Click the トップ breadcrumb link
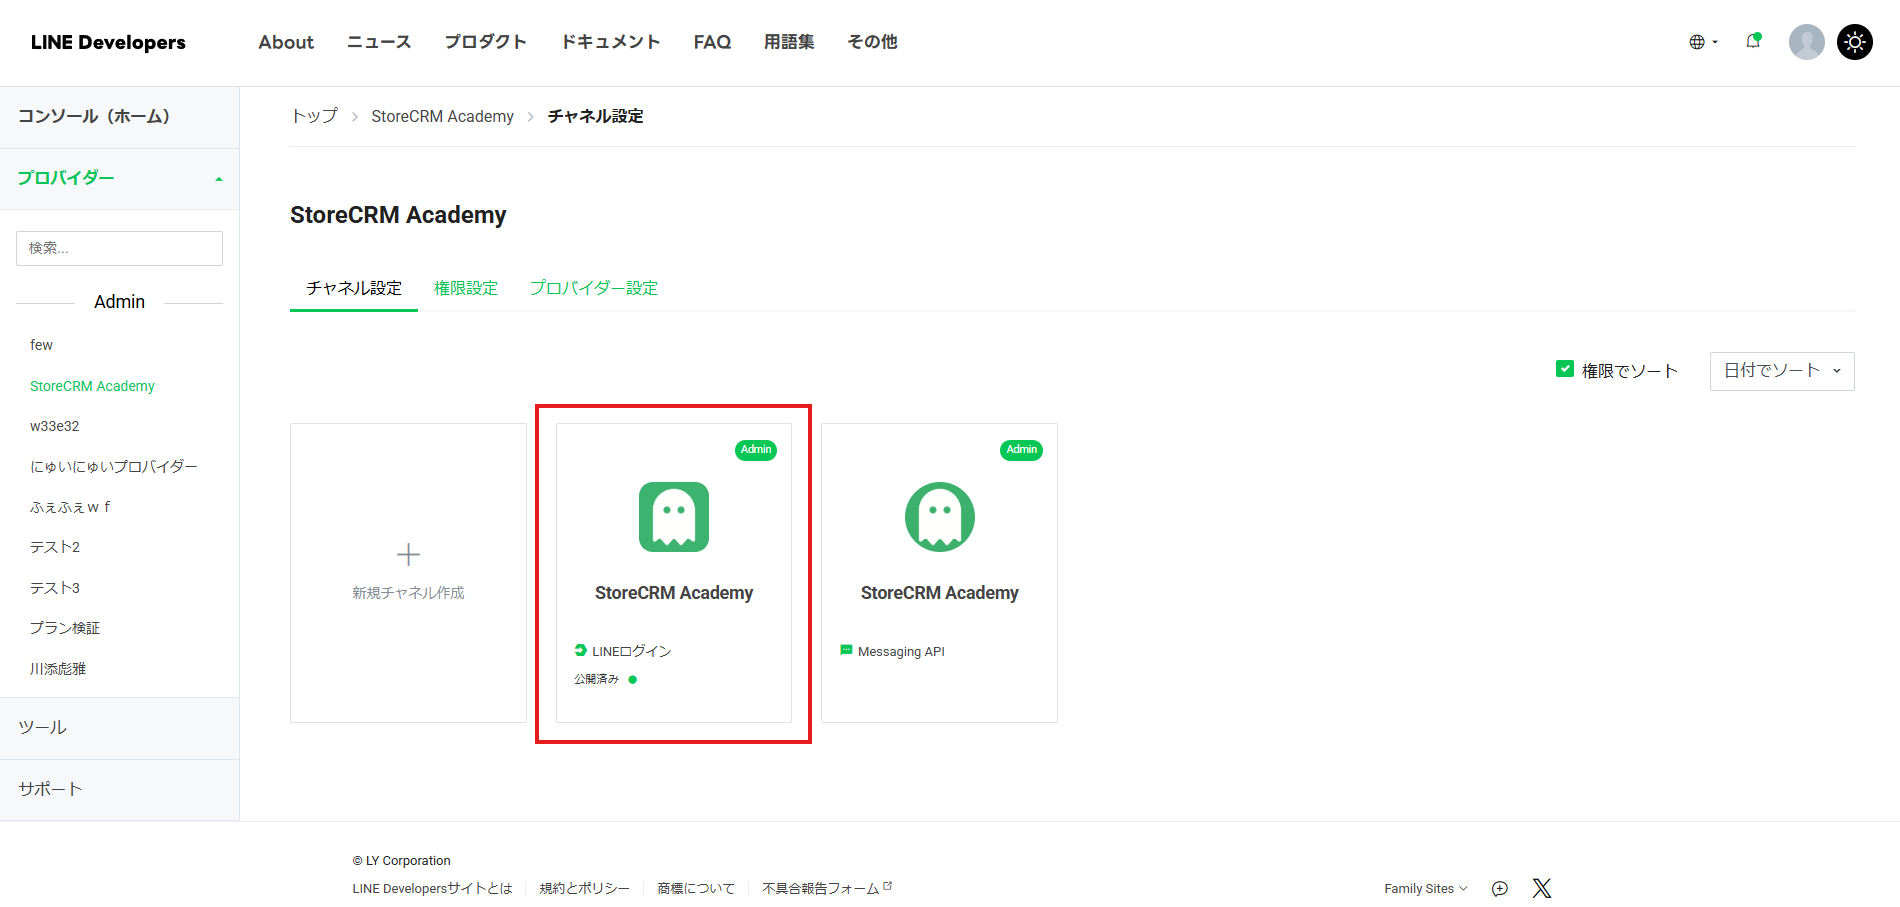Viewport: 1900px width, 907px height. (314, 116)
